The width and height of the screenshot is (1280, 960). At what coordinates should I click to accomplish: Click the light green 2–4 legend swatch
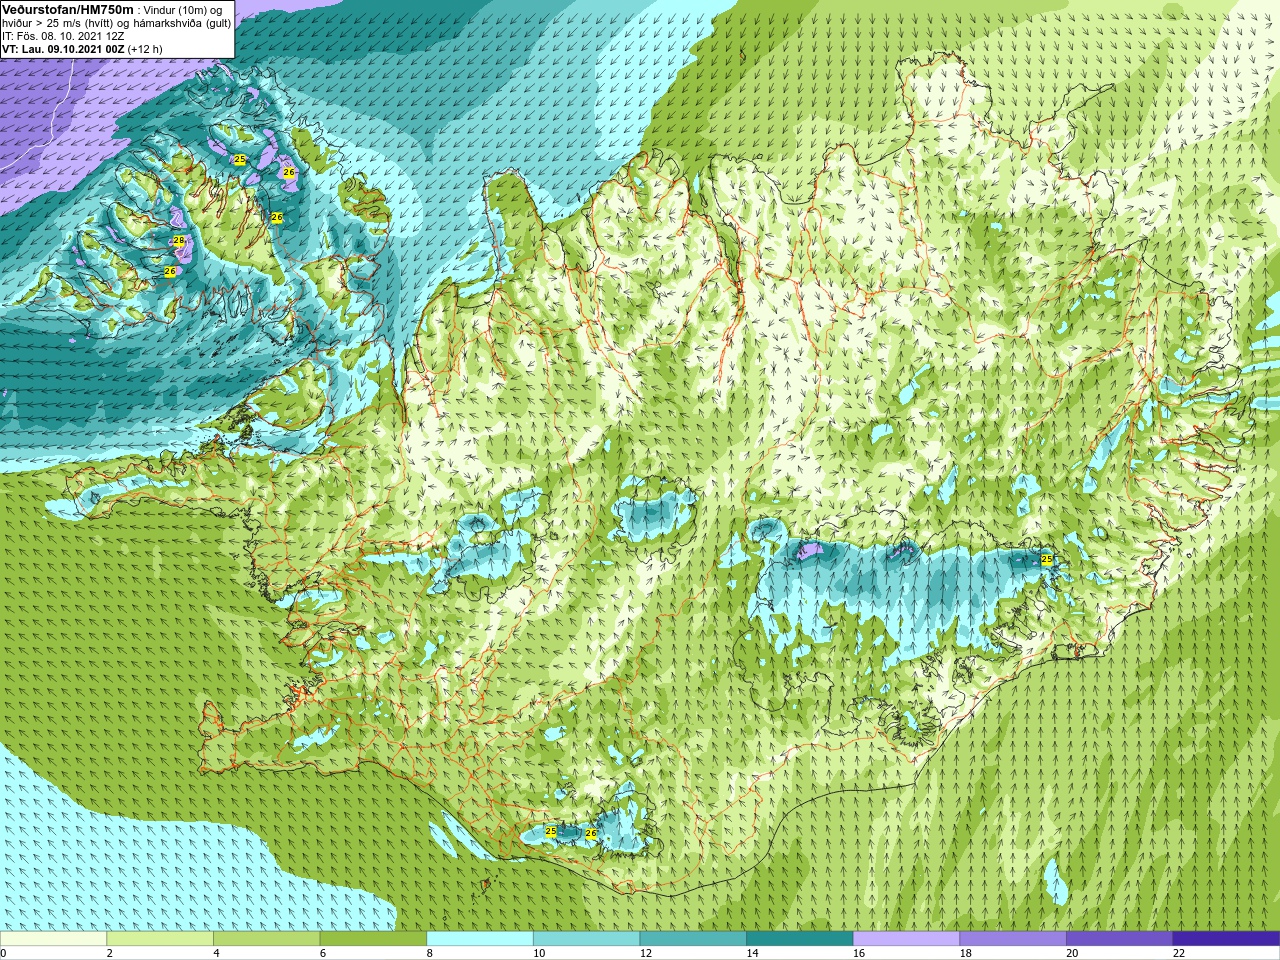click(x=160, y=939)
